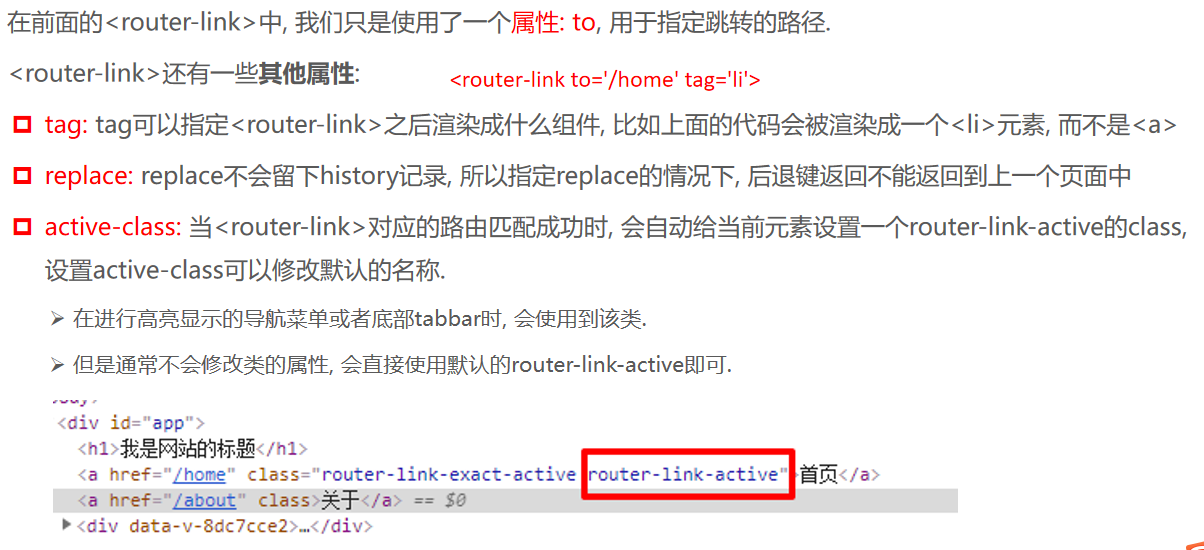The width and height of the screenshot is (1204, 550).
Task: Select the div id="app" element line
Action: point(131,423)
